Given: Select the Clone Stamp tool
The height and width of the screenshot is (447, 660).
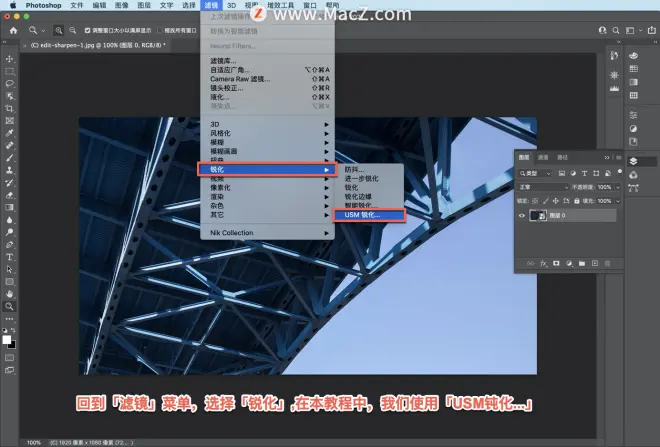Looking at the screenshot, I should [9, 170].
